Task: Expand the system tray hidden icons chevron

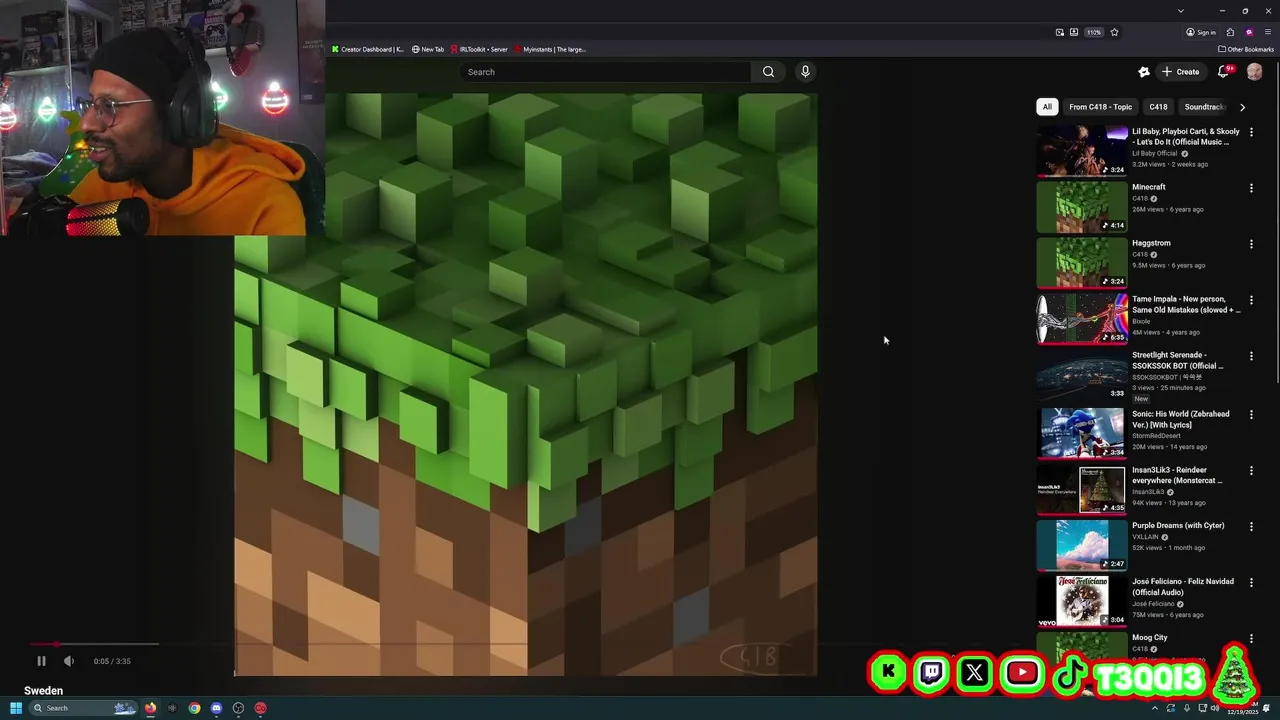Action: click(x=1155, y=708)
